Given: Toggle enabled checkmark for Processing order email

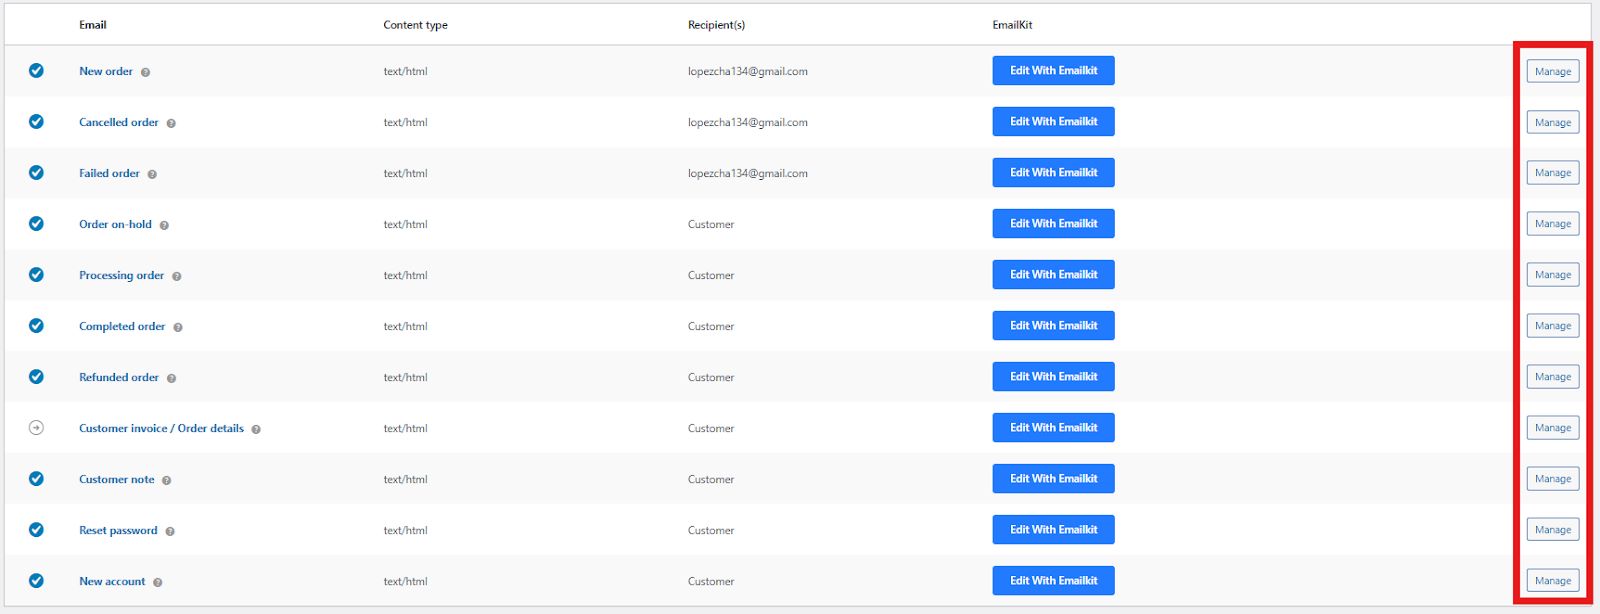Looking at the screenshot, I should click(x=36, y=275).
